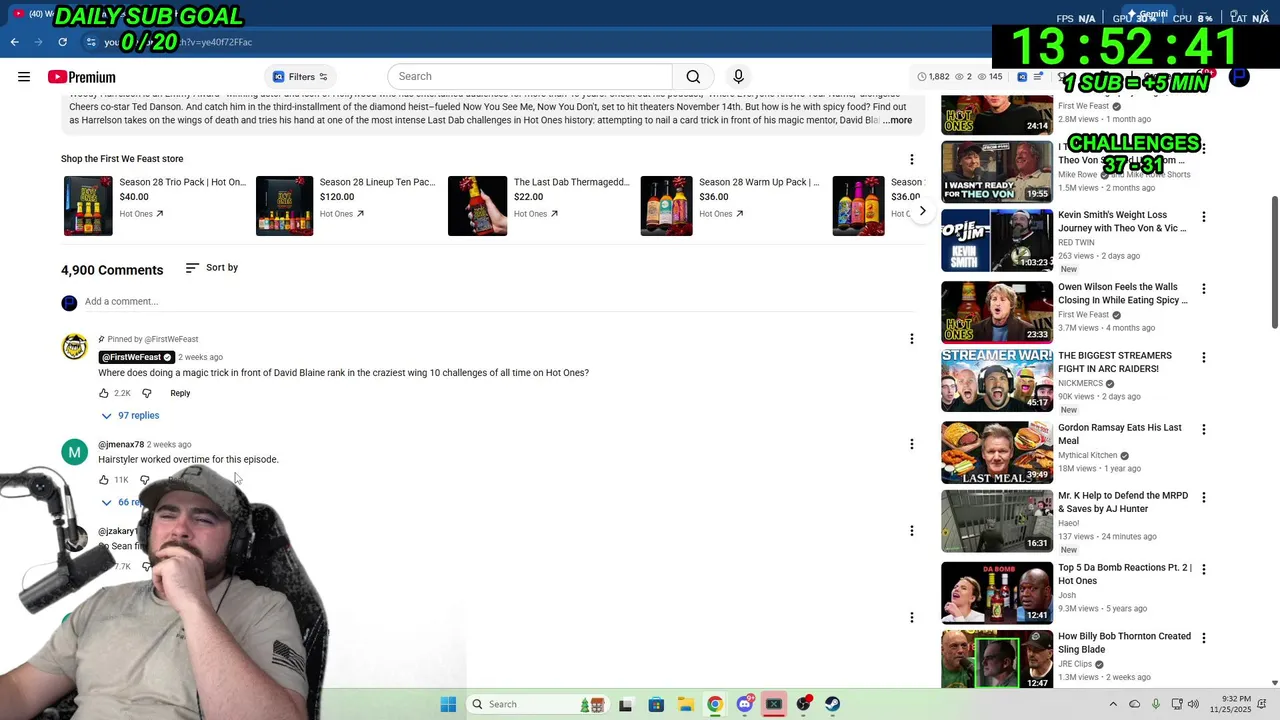Open the @FirstWeFeast channel name badge
Viewport: 1280px width, 720px height.
137,357
